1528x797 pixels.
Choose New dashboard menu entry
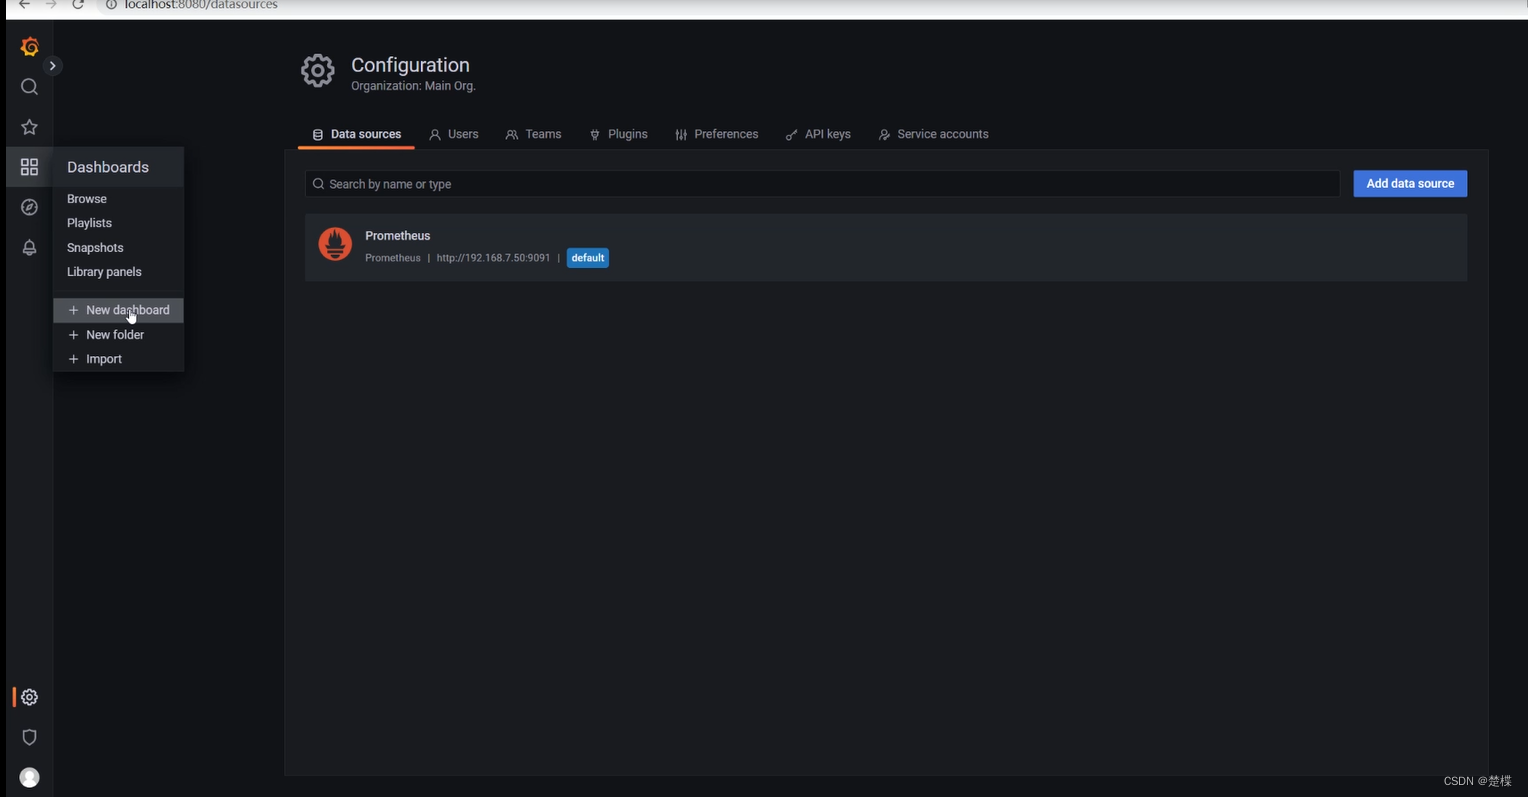tap(118, 310)
